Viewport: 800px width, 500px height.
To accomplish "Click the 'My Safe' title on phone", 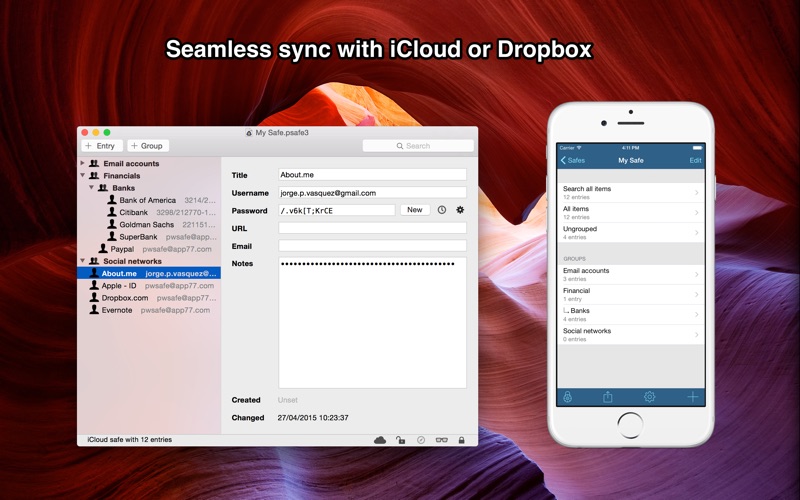I will tap(631, 160).
